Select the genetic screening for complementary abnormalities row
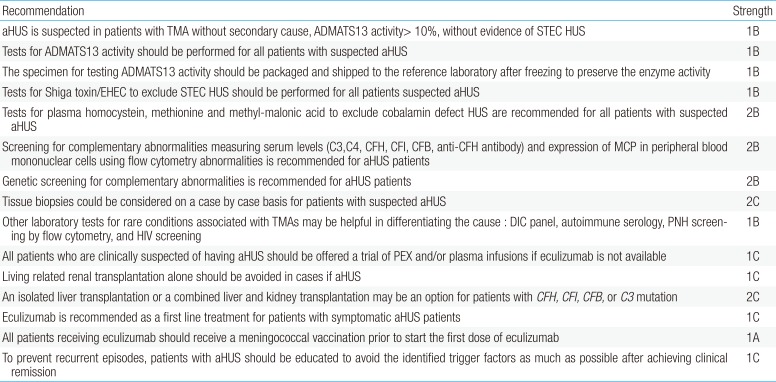 click(388, 181)
